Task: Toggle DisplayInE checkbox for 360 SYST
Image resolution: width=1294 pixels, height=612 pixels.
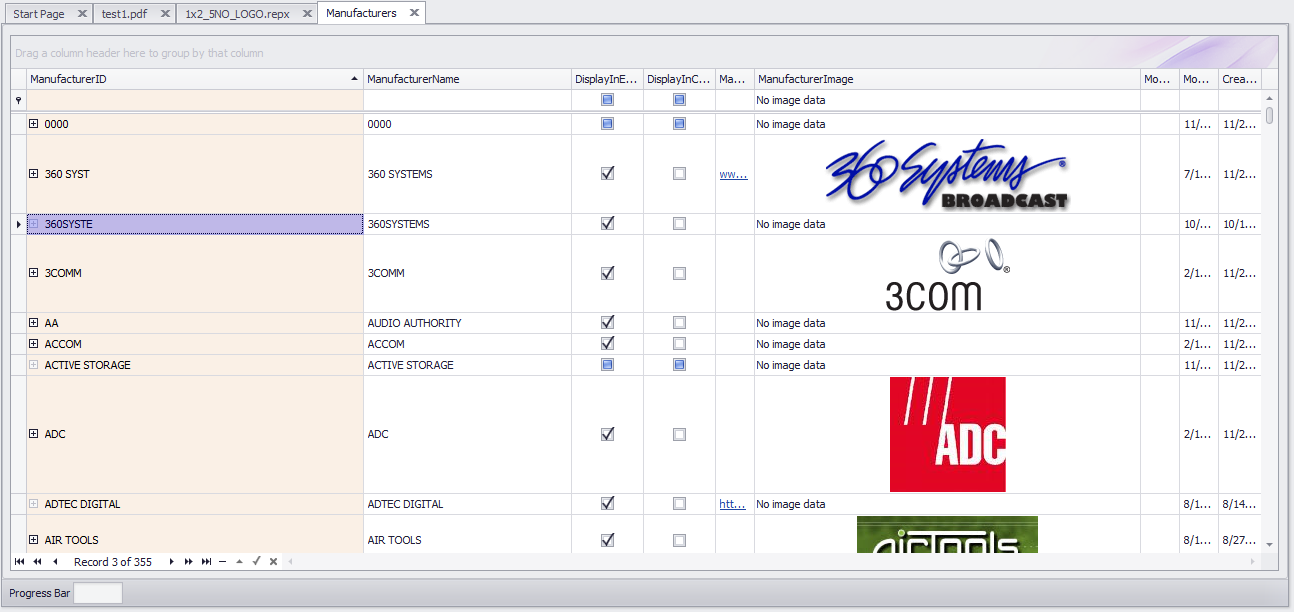Action: pyautogui.click(x=607, y=173)
